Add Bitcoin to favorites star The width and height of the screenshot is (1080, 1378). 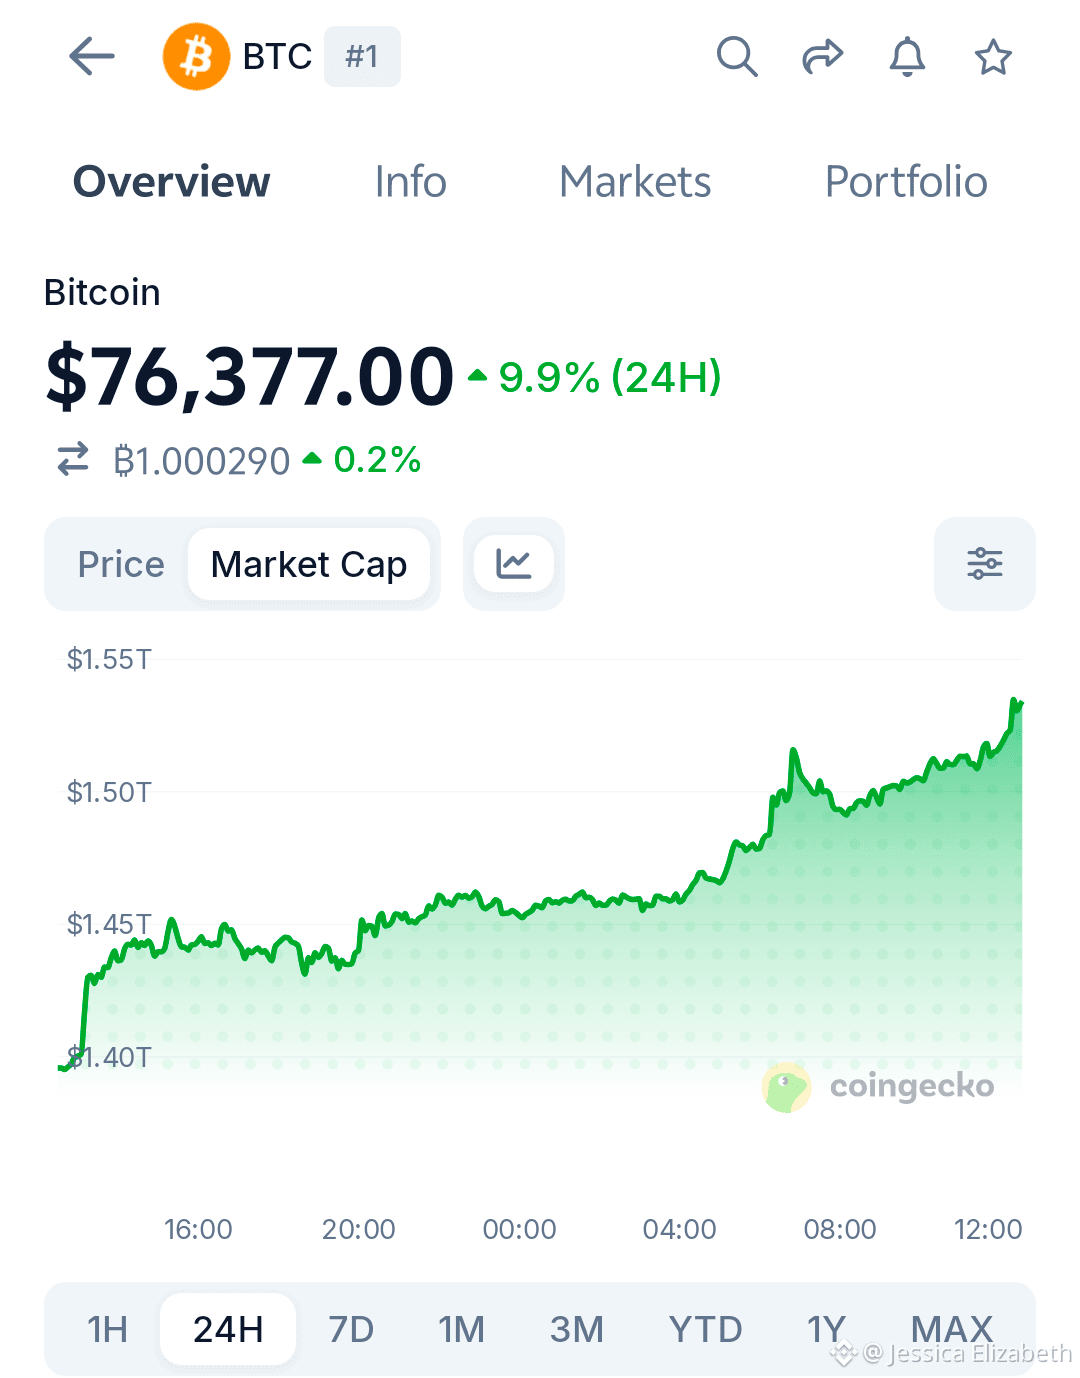point(993,57)
